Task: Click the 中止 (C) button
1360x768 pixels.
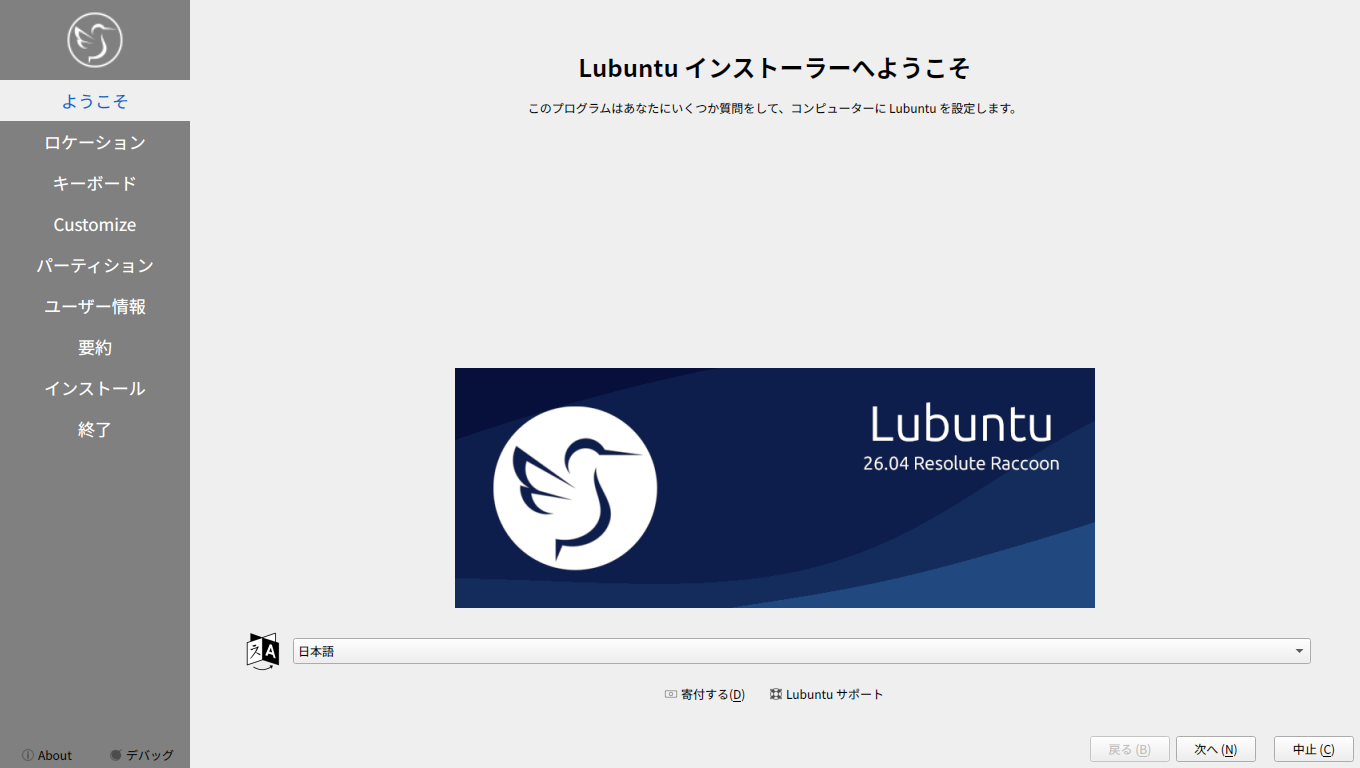Action: pyautogui.click(x=1314, y=749)
